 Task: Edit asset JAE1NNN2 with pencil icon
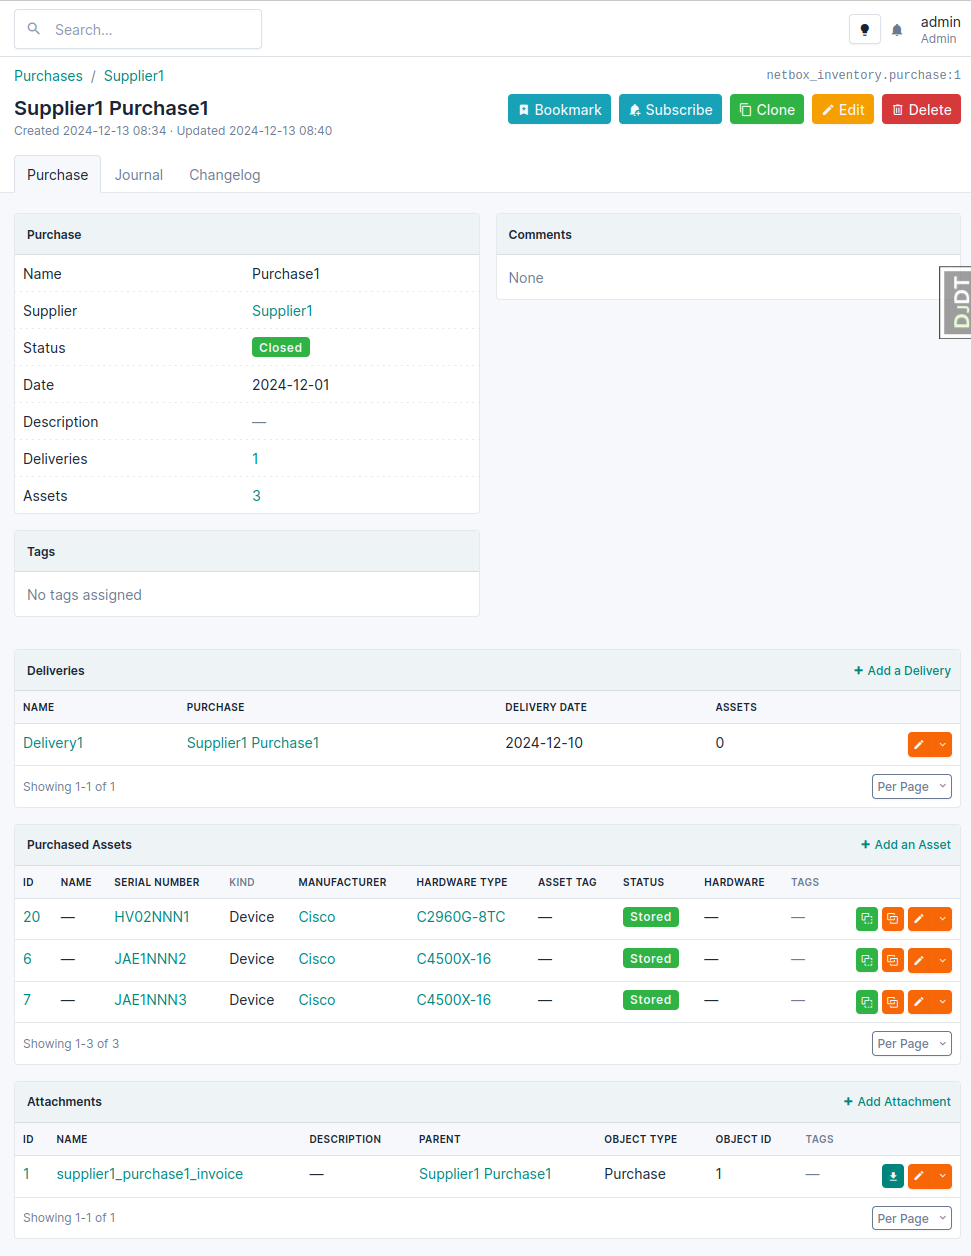coord(919,960)
